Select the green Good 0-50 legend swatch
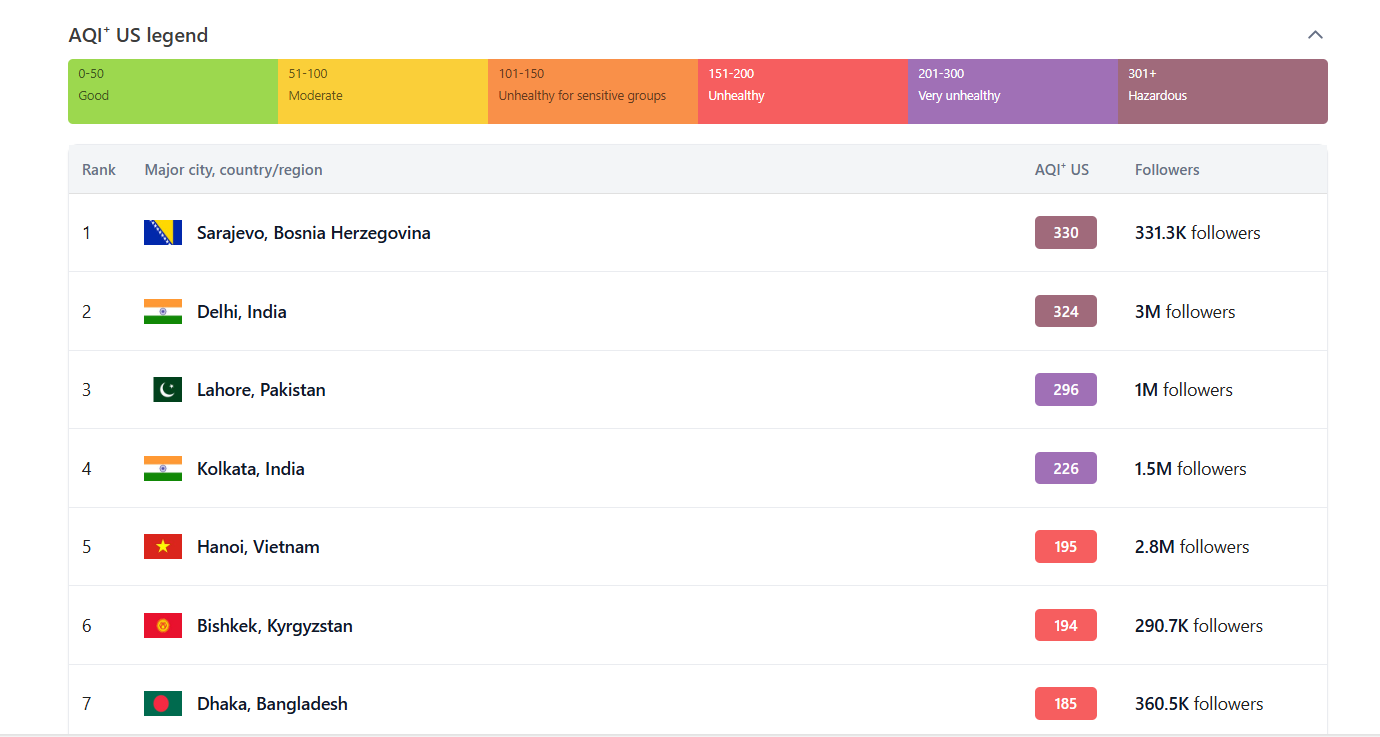The width and height of the screenshot is (1380, 737). coord(173,91)
